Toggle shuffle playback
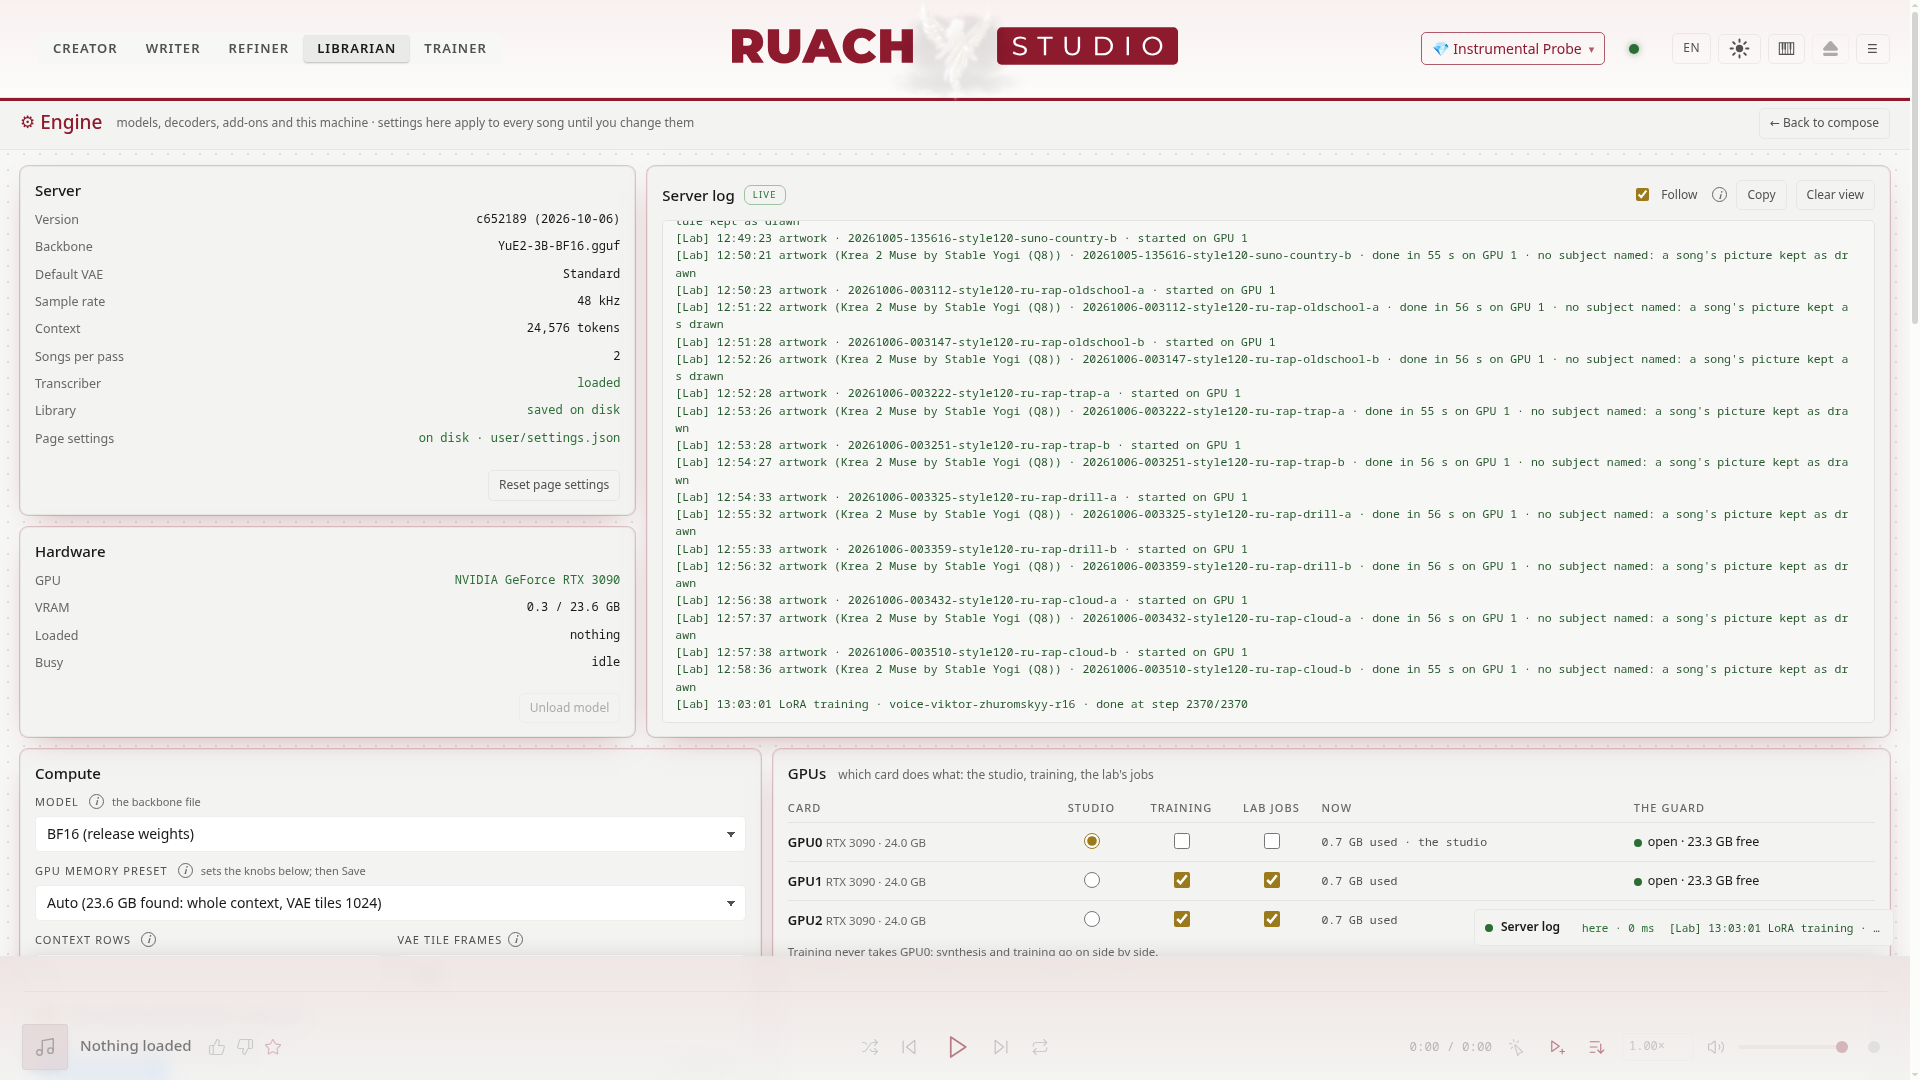This screenshot has width=1920, height=1080. point(870,1047)
